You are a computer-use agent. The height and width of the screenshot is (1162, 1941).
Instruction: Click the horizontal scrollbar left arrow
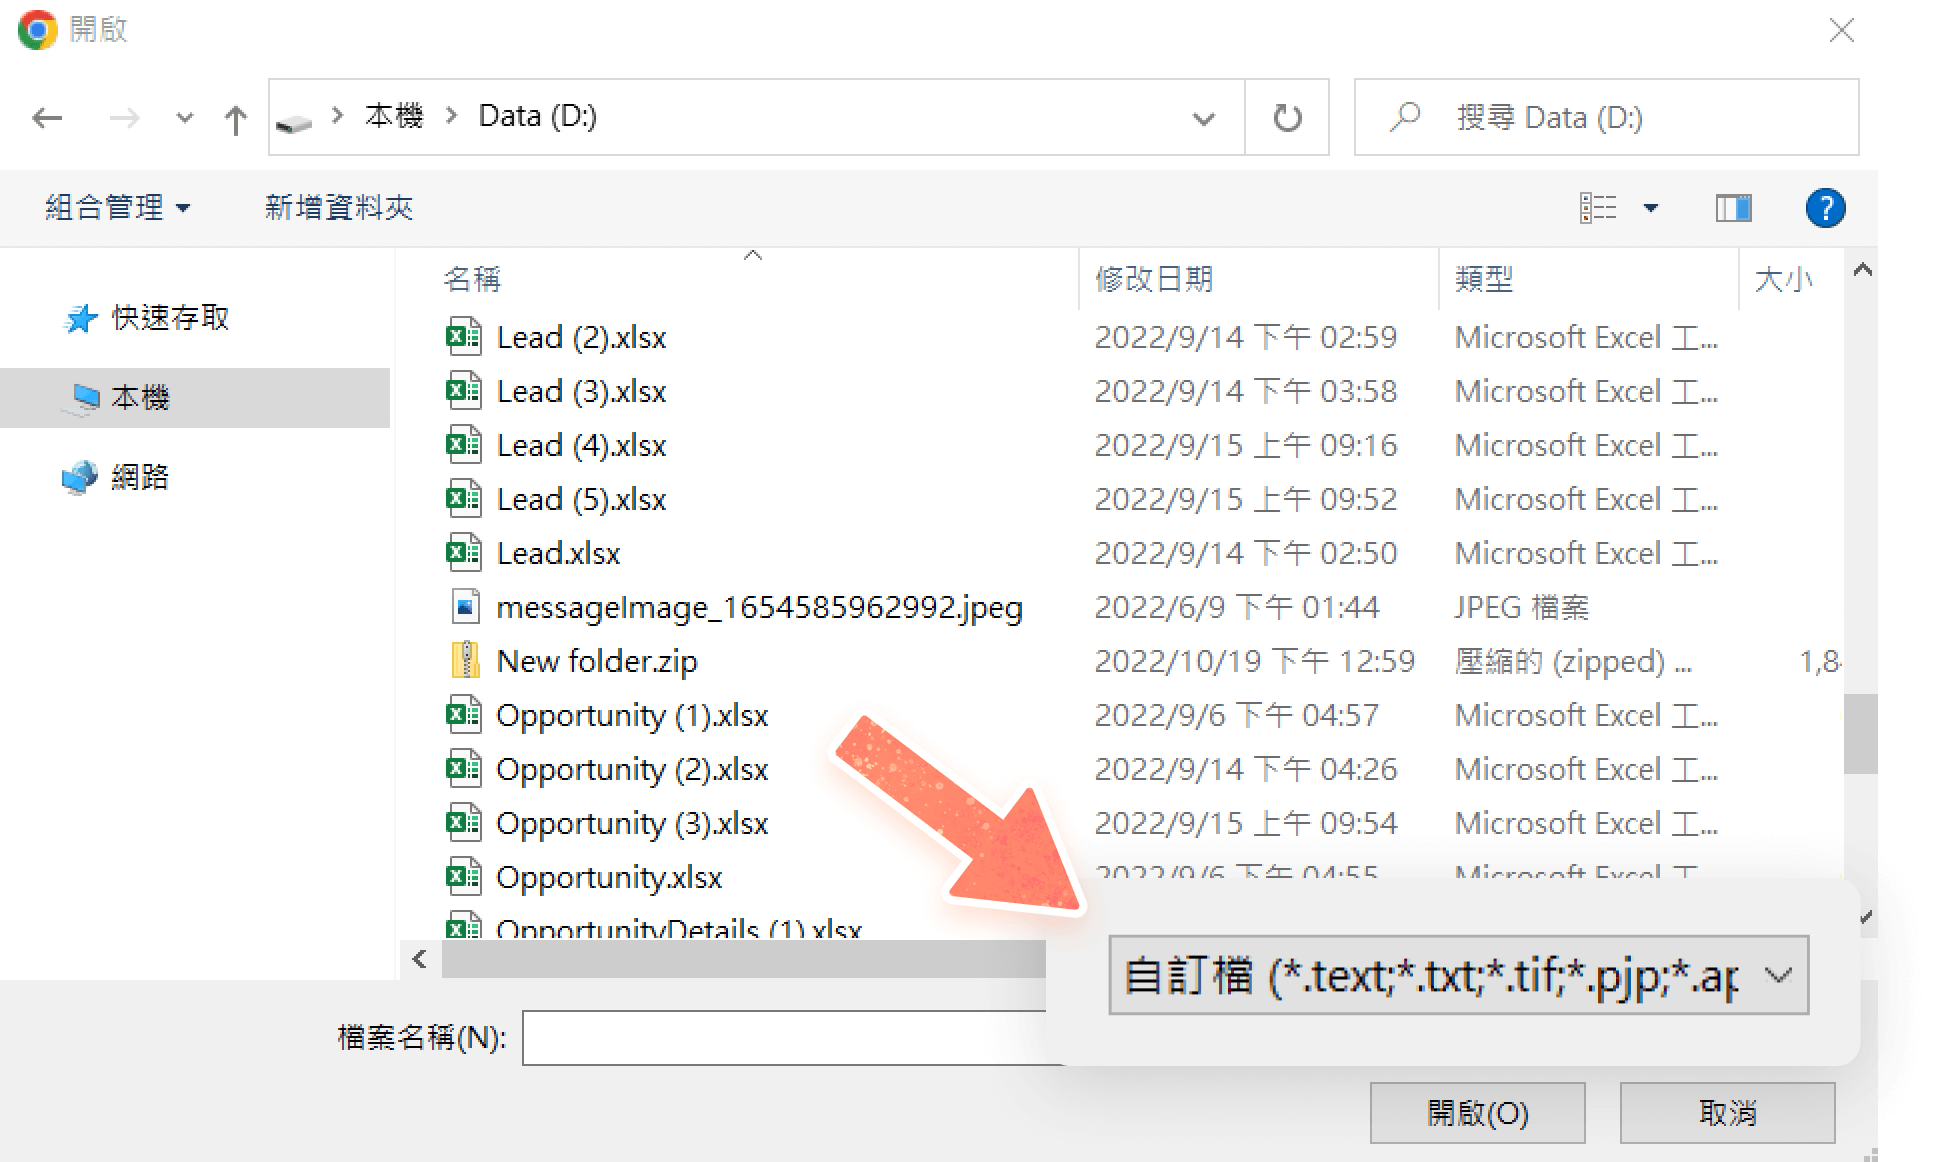(x=420, y=960)
